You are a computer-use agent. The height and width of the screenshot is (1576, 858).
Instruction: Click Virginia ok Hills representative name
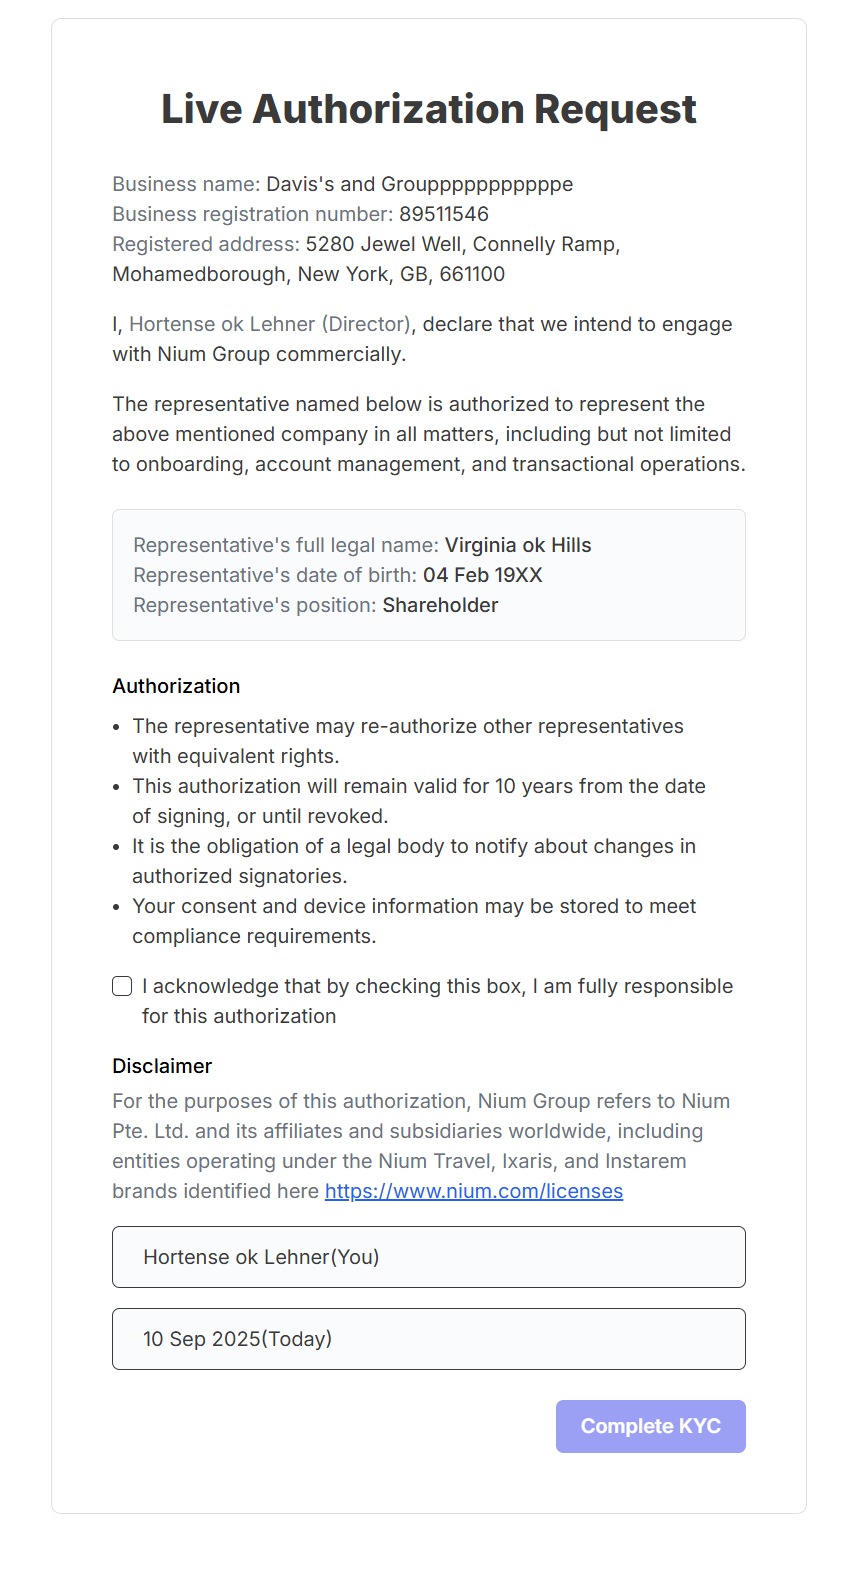(519, 545)
